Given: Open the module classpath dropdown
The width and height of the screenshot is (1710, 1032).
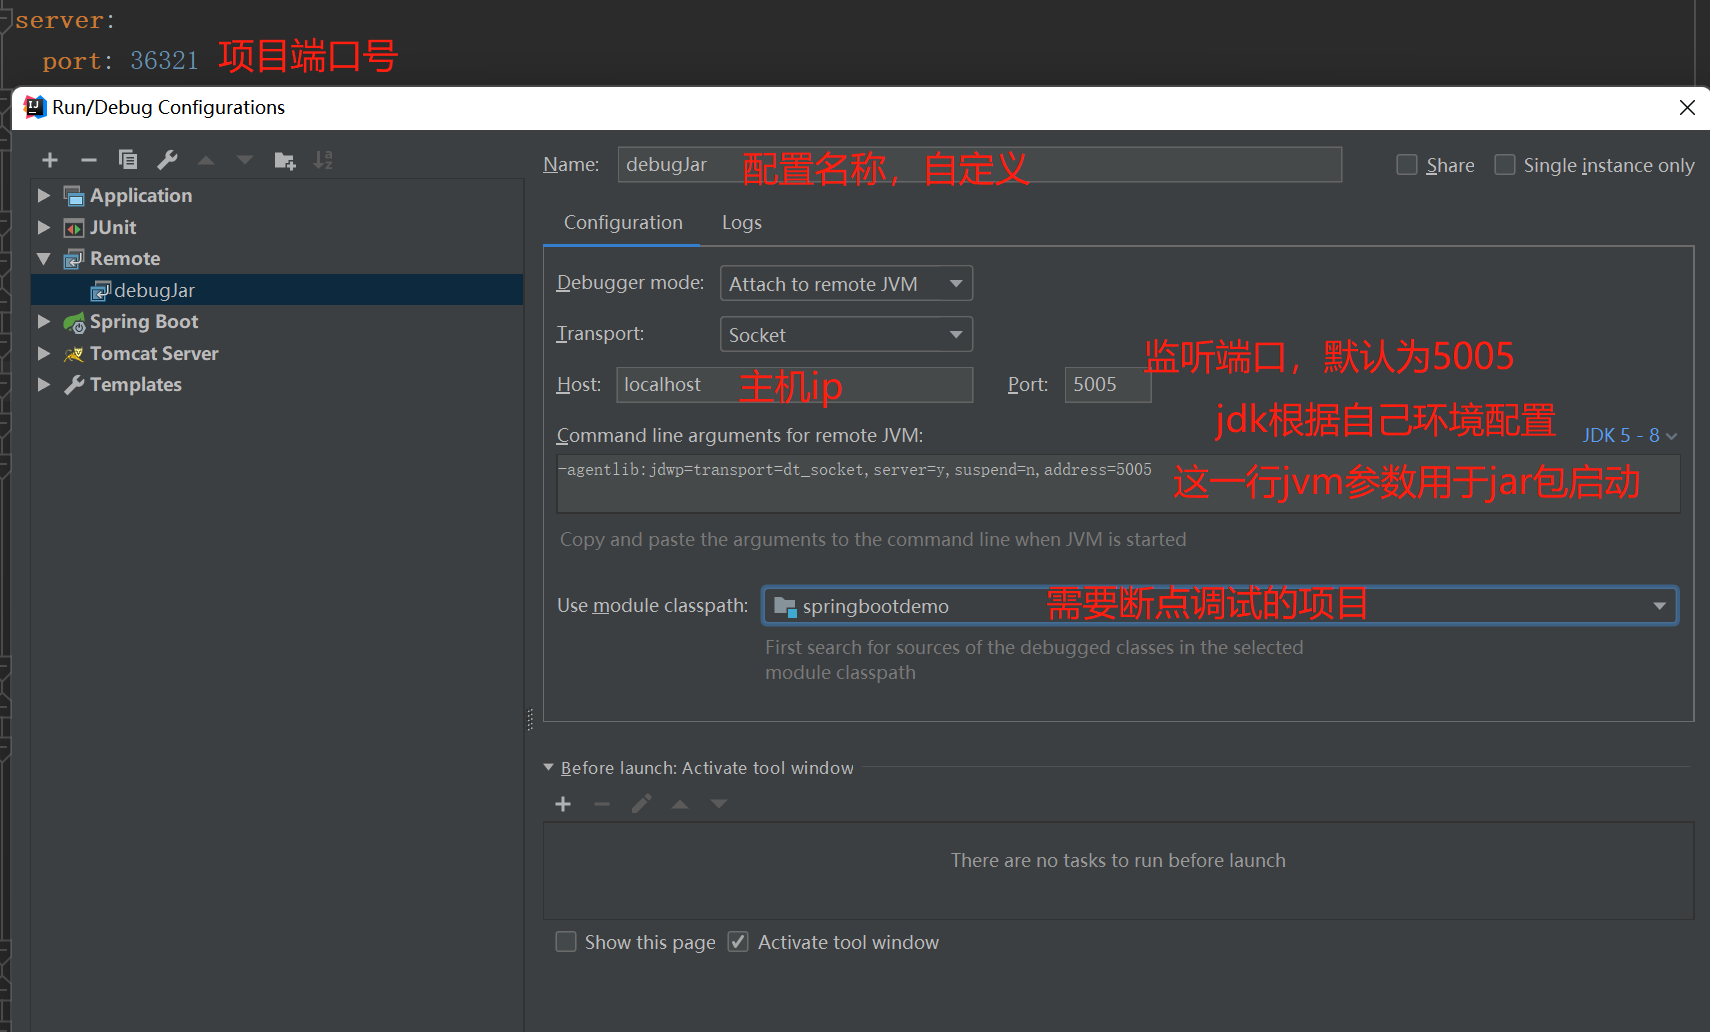Looking at the screenshot, I should [1659, 605].
